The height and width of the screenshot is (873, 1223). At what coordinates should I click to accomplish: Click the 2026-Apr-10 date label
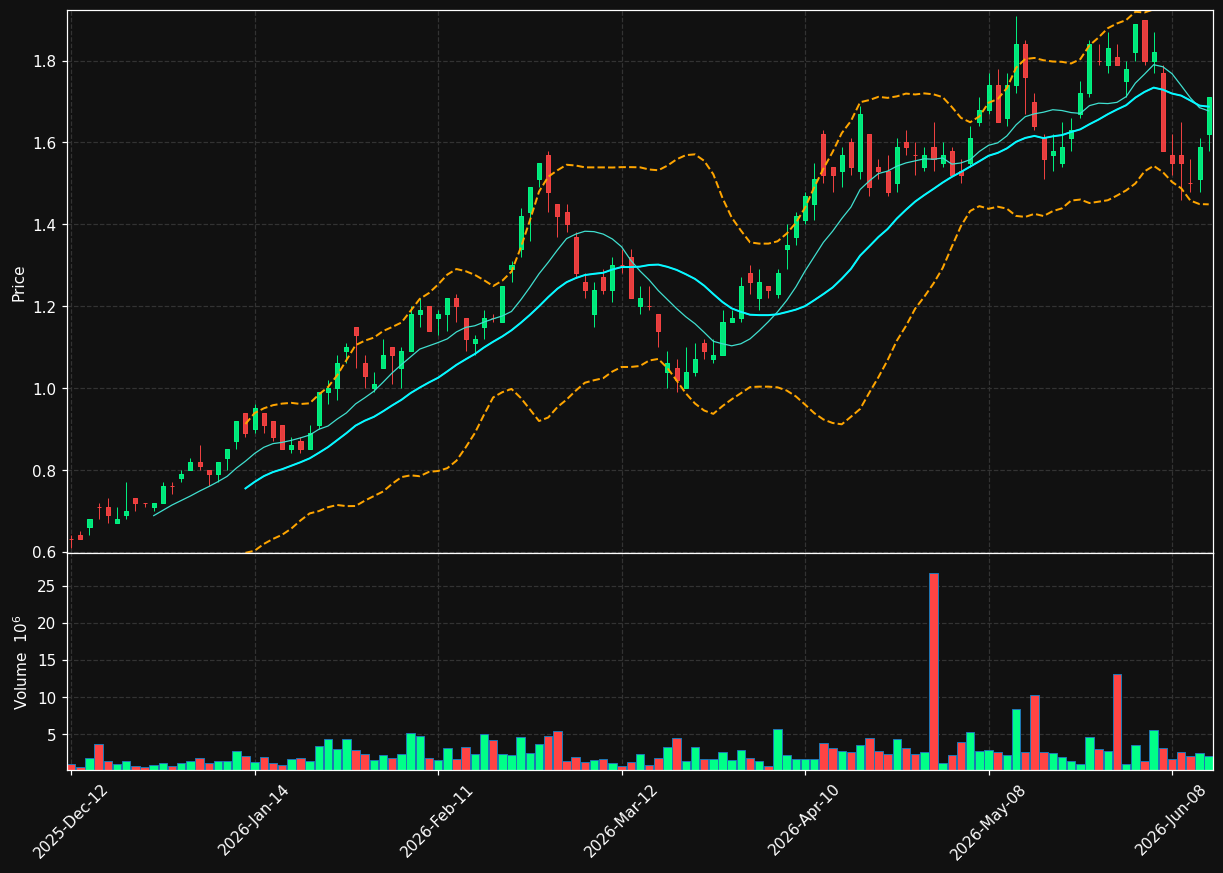(805, 821)
